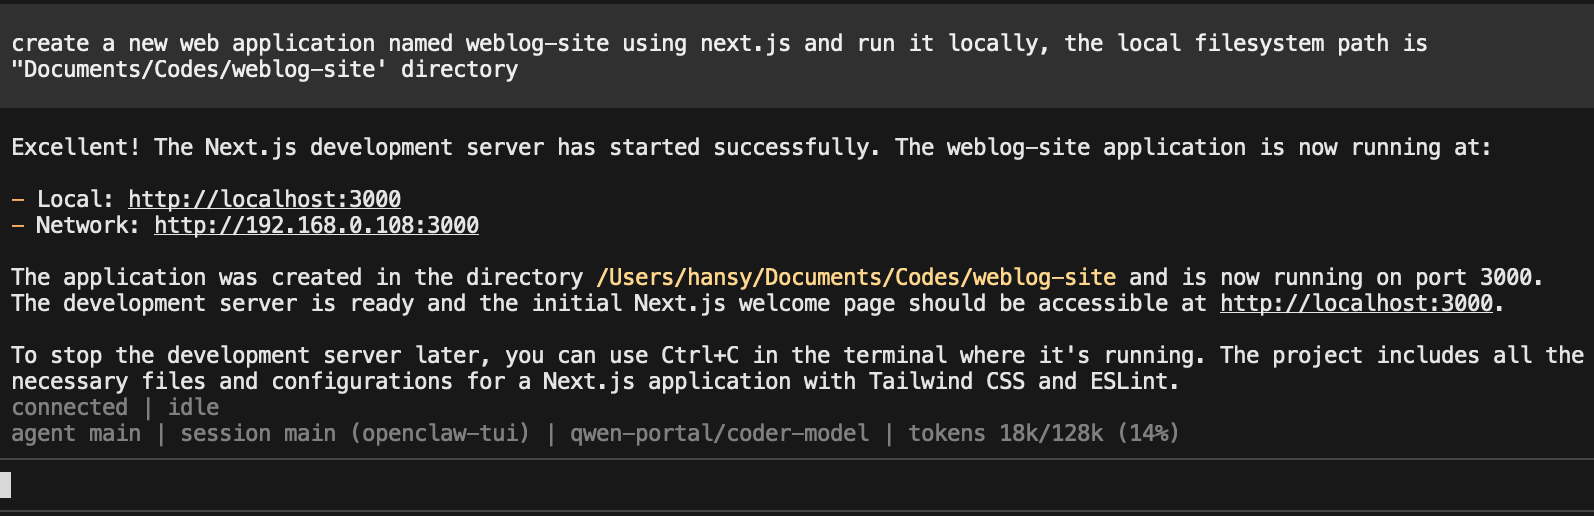Click "session main (openclaw-tui)" in status bar
Screen dimensions: 1594x516
(354, 433)
